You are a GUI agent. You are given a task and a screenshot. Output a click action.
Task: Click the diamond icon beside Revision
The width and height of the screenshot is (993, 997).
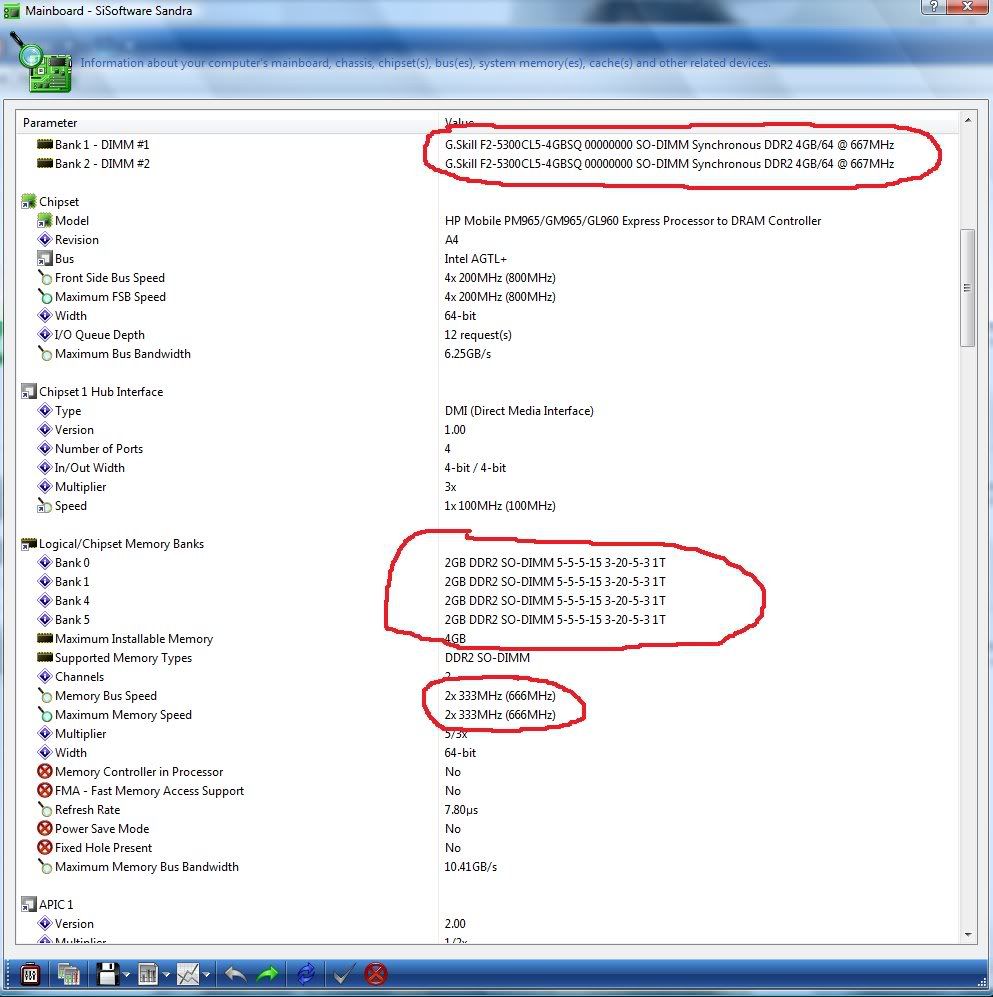click(x=45, y=240)
